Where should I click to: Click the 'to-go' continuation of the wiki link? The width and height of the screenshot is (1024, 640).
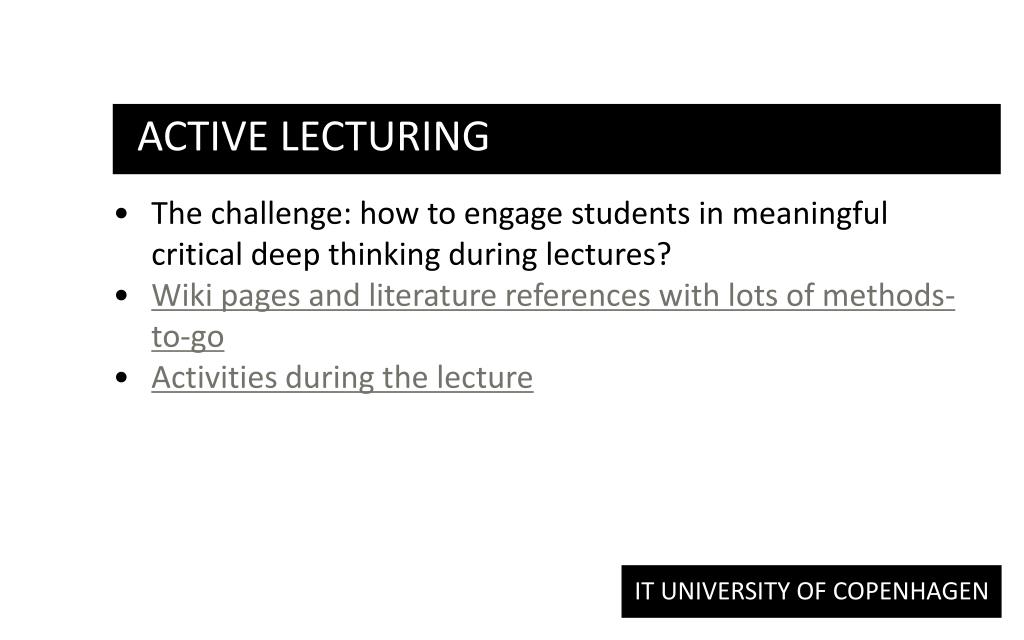coord(187,337)
